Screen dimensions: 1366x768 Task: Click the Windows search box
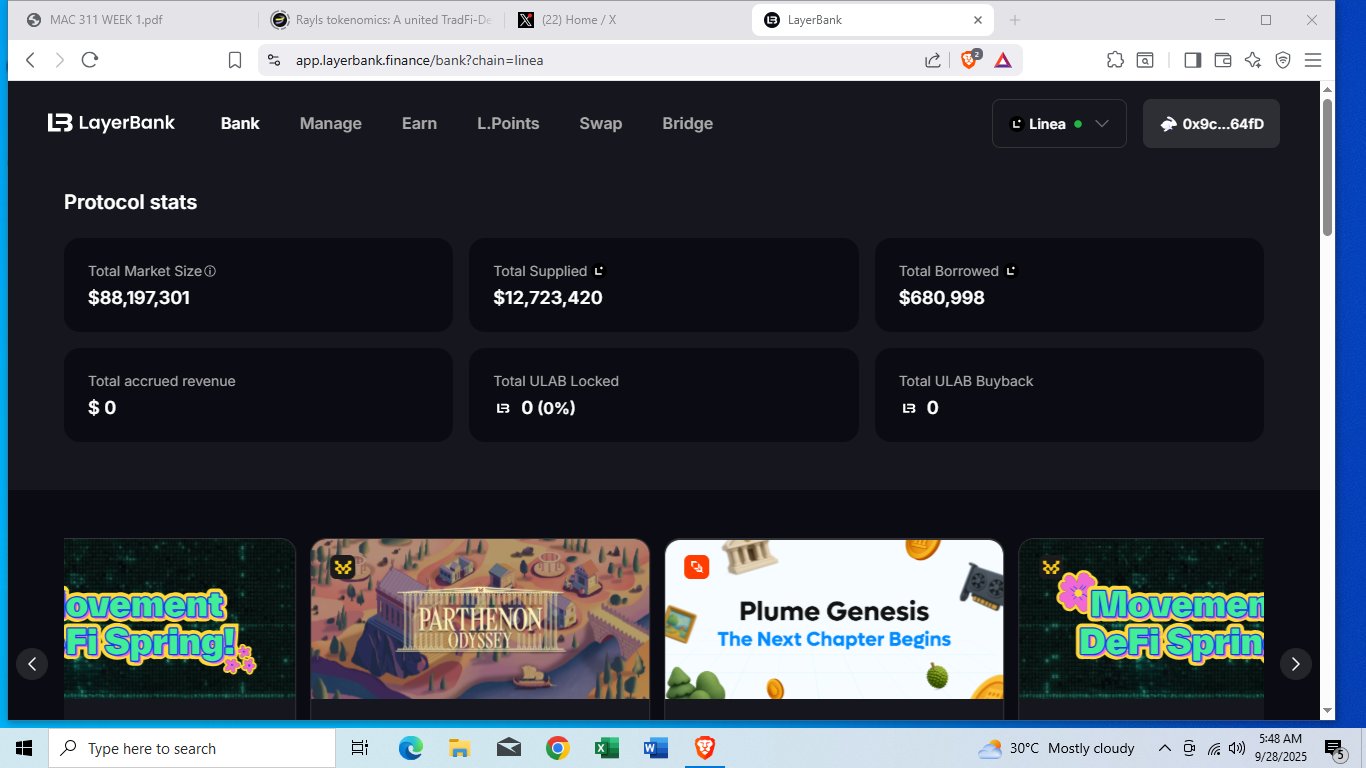click(x=190, y=748)
